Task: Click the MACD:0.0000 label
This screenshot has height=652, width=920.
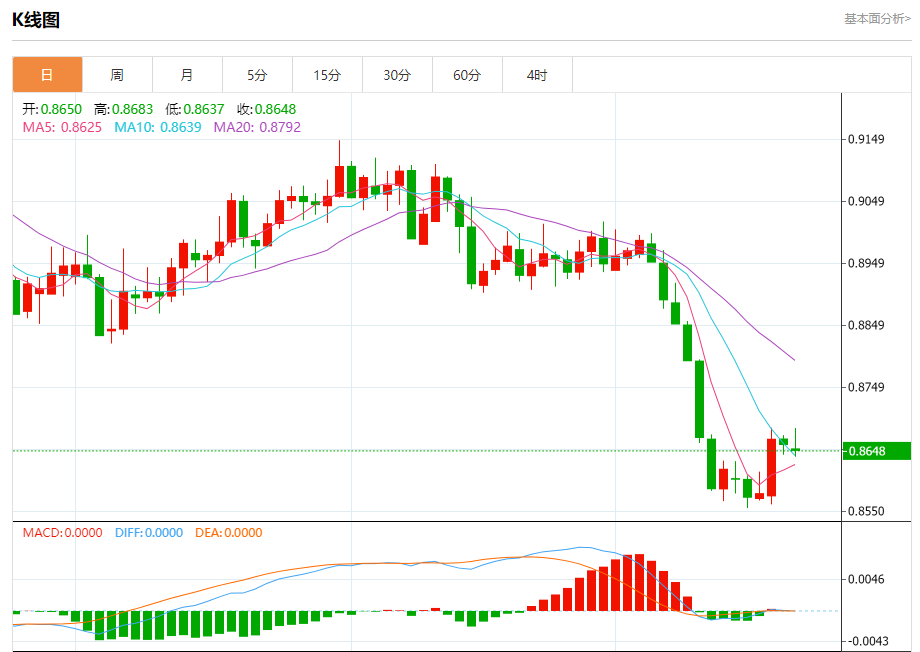Action: click(x=62, y=533)
